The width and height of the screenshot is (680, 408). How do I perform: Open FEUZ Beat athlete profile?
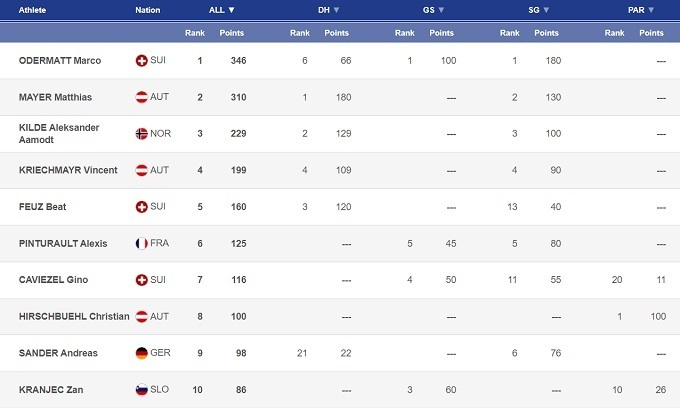pos(41,207)
